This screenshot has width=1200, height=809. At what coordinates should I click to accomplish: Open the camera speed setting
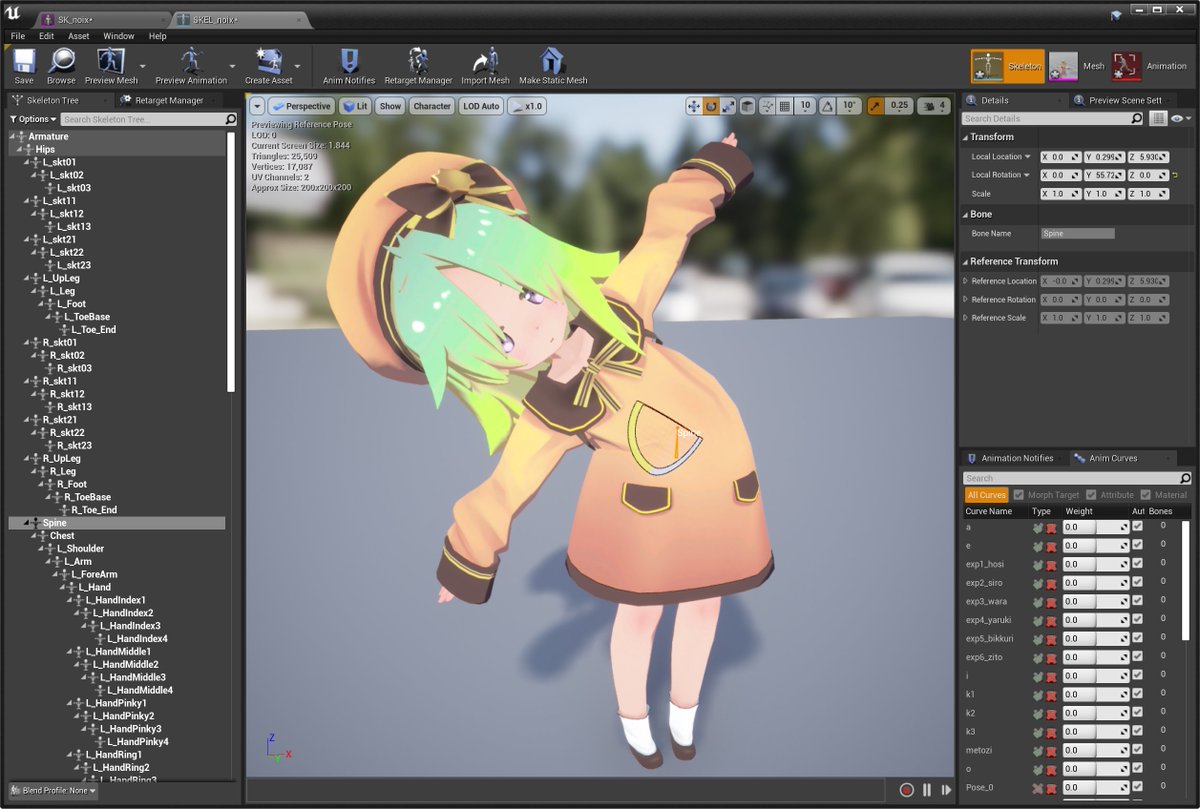point(933,106)
